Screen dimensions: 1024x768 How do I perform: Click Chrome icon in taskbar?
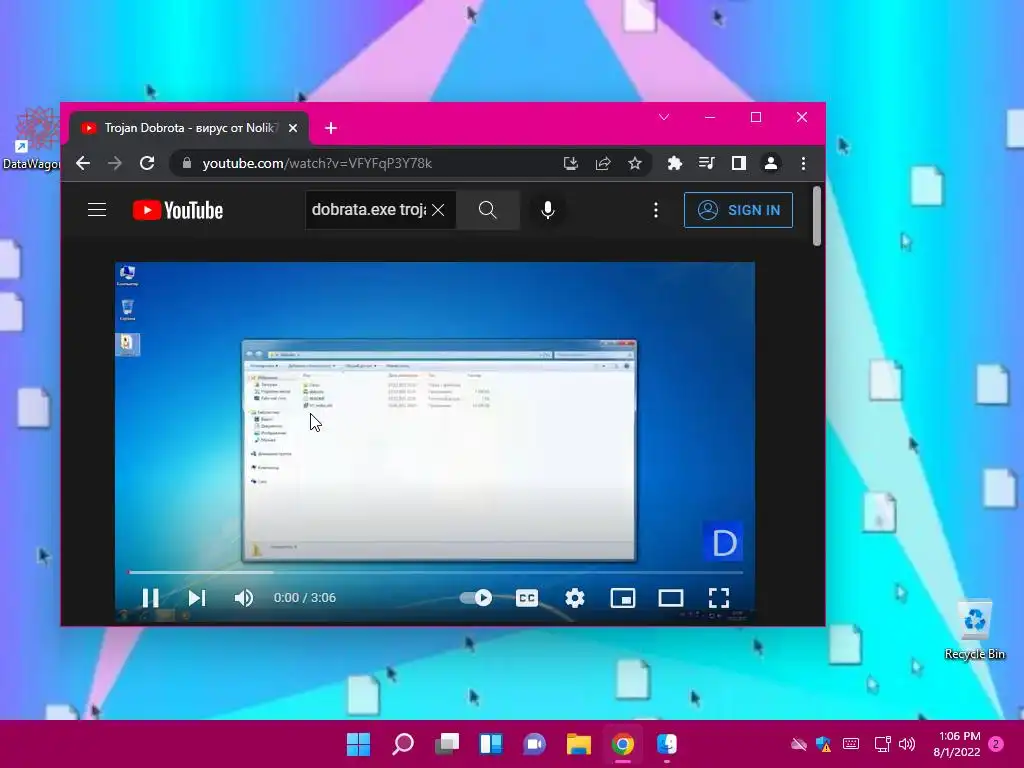point(623,744)
